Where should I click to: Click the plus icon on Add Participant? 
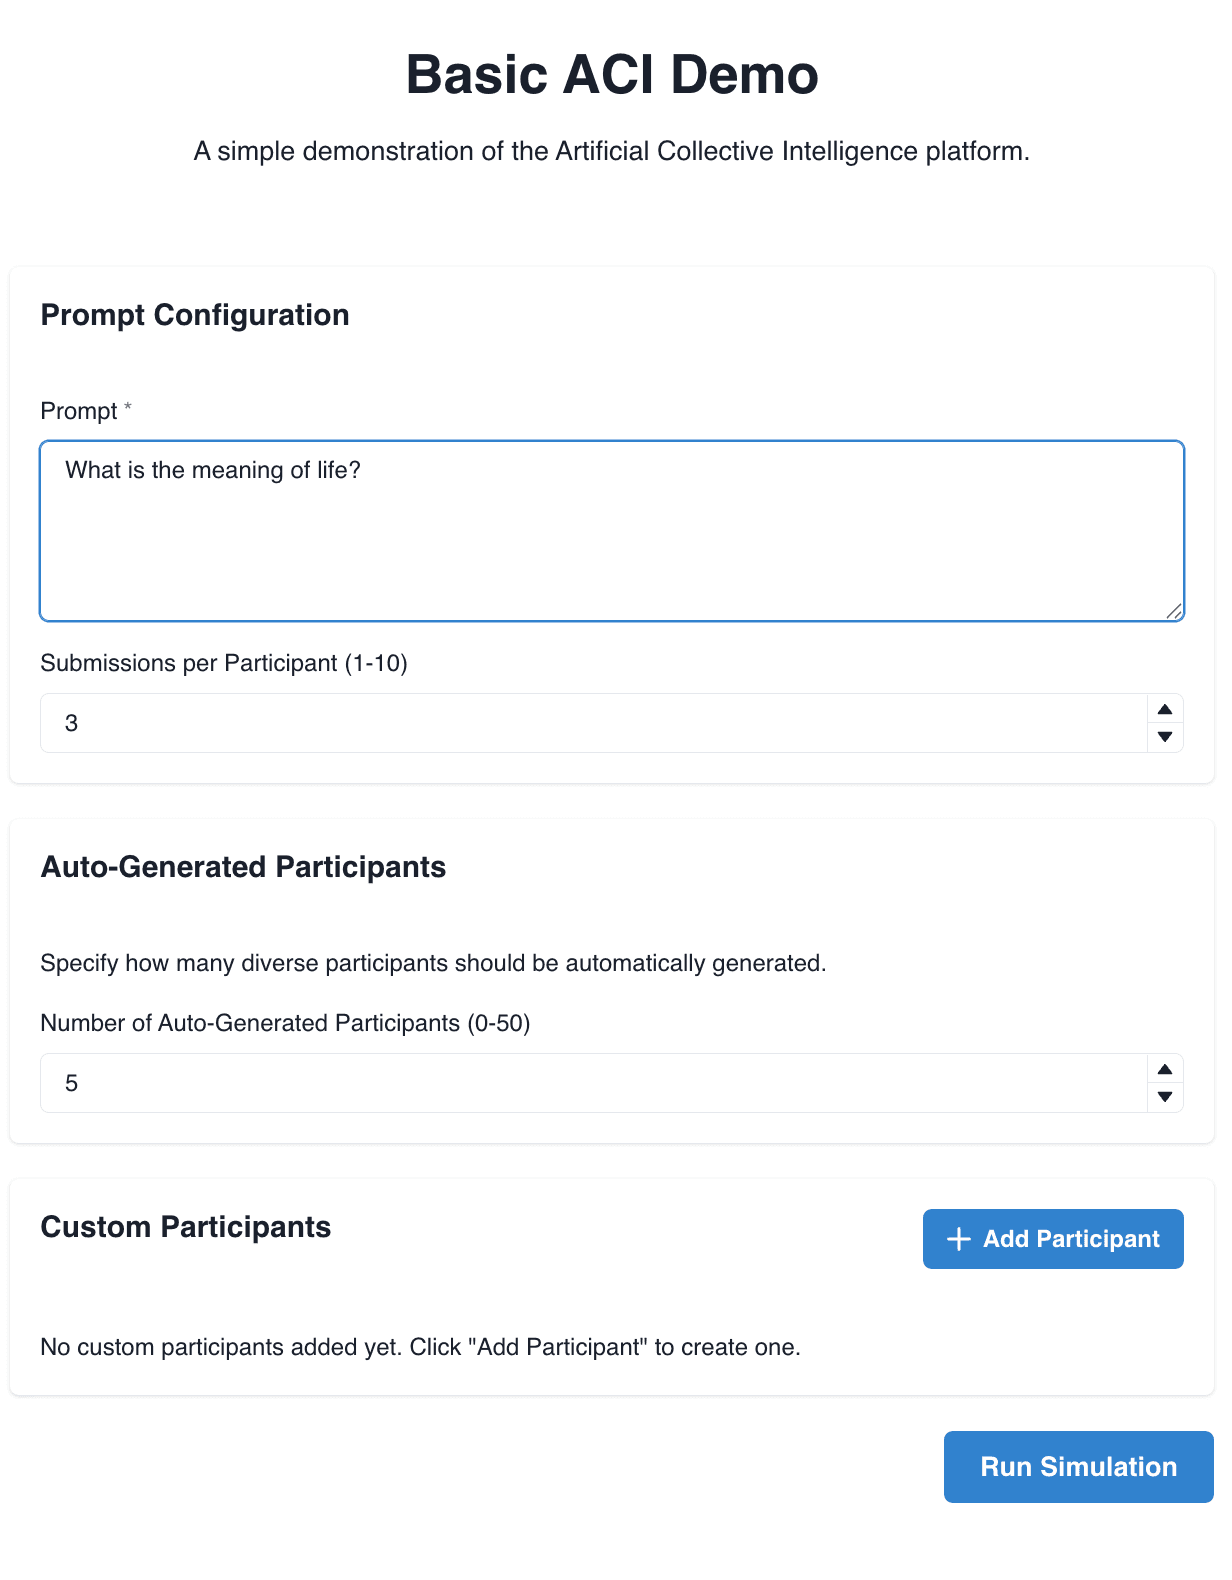[x=958, y=1239]
